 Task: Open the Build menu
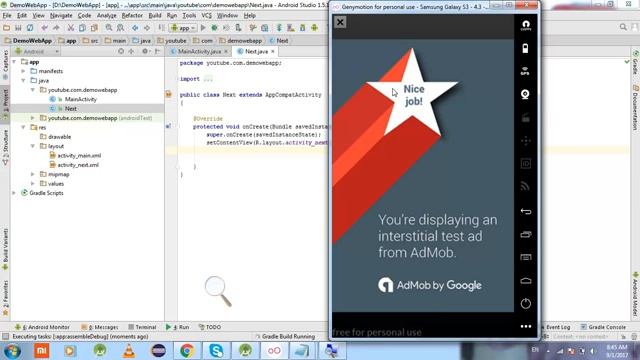point(155,16)
